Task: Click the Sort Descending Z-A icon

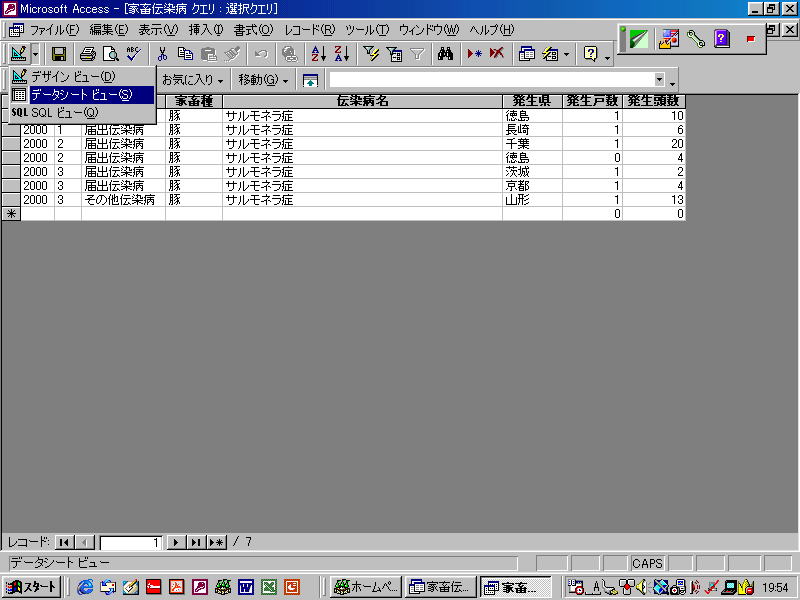Action: click(341, 54)
